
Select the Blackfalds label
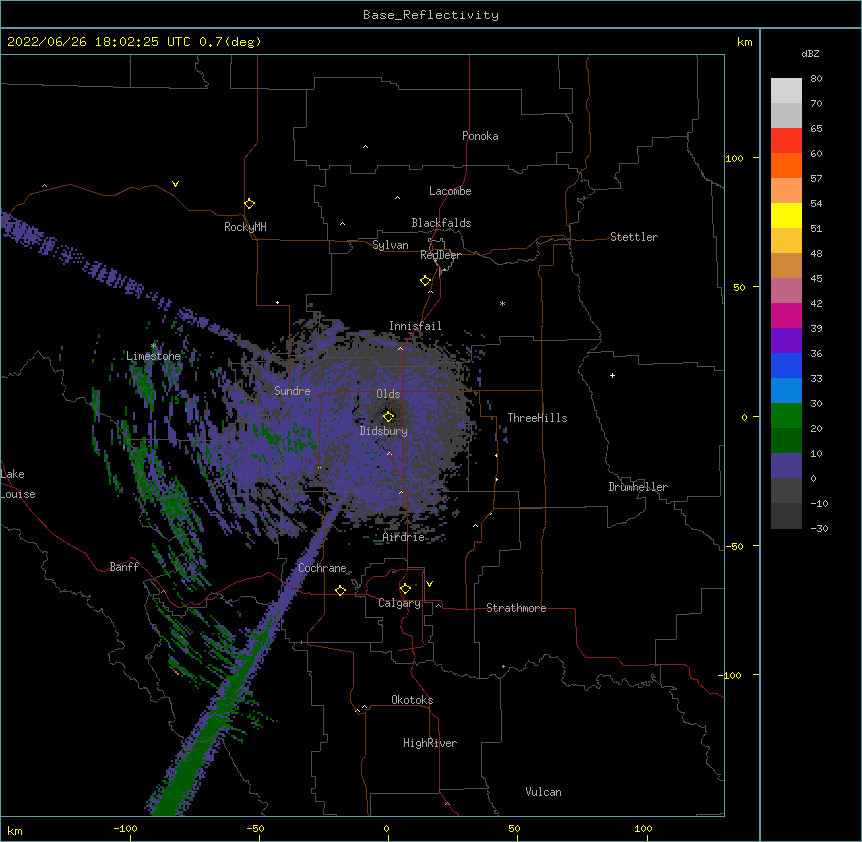[x=441, y=223]
